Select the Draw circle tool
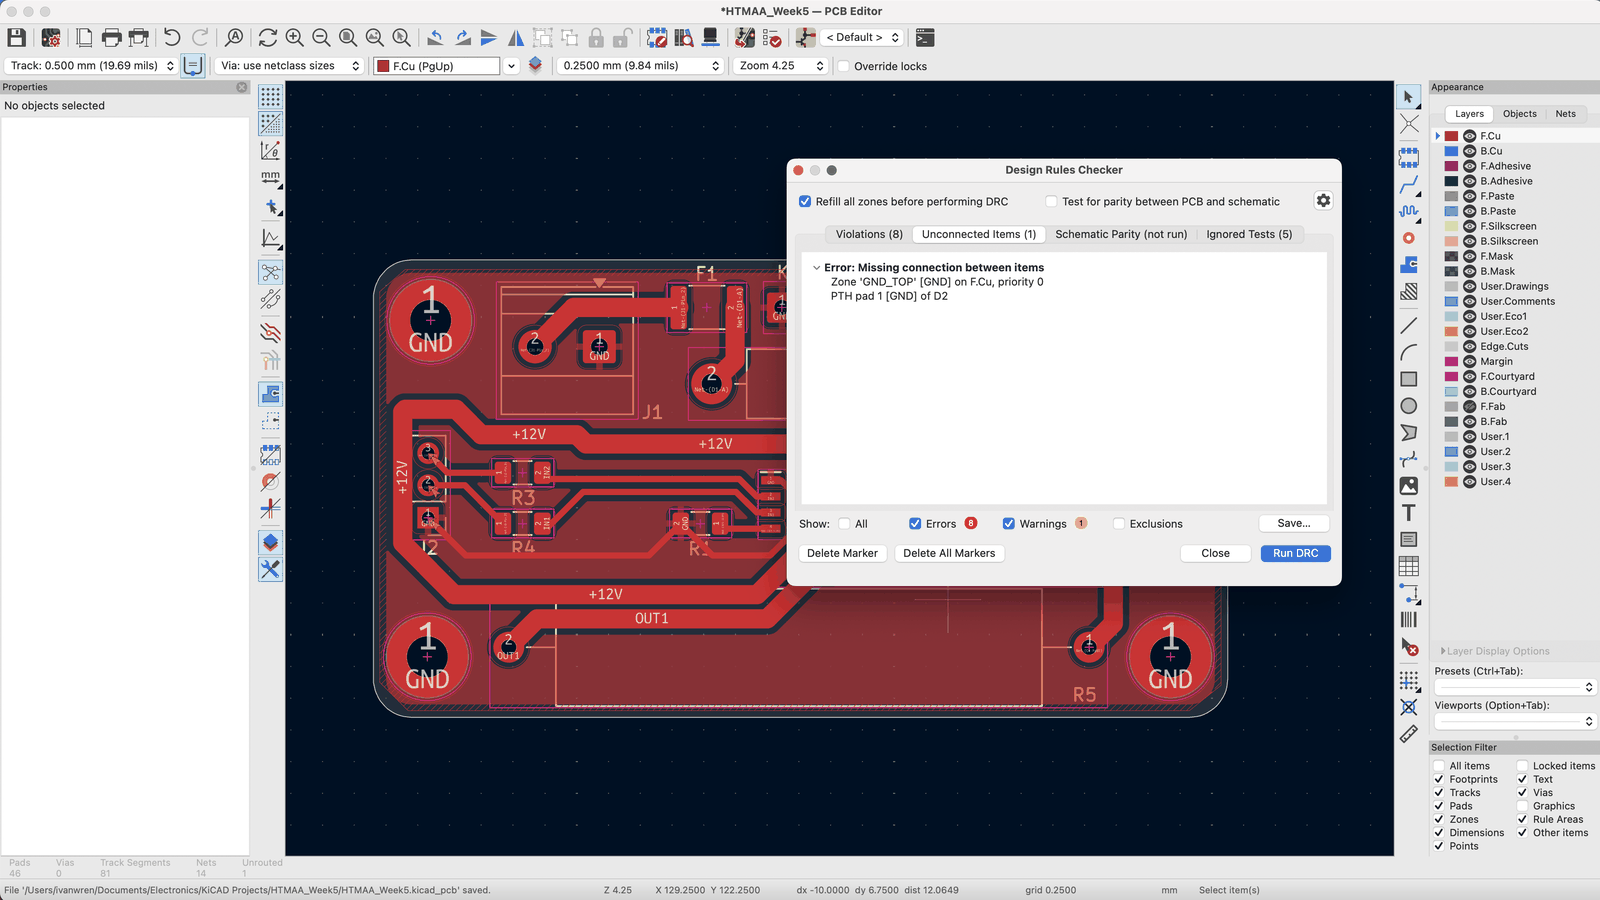The image size is (1600, 900). [x=1409, y=406]
